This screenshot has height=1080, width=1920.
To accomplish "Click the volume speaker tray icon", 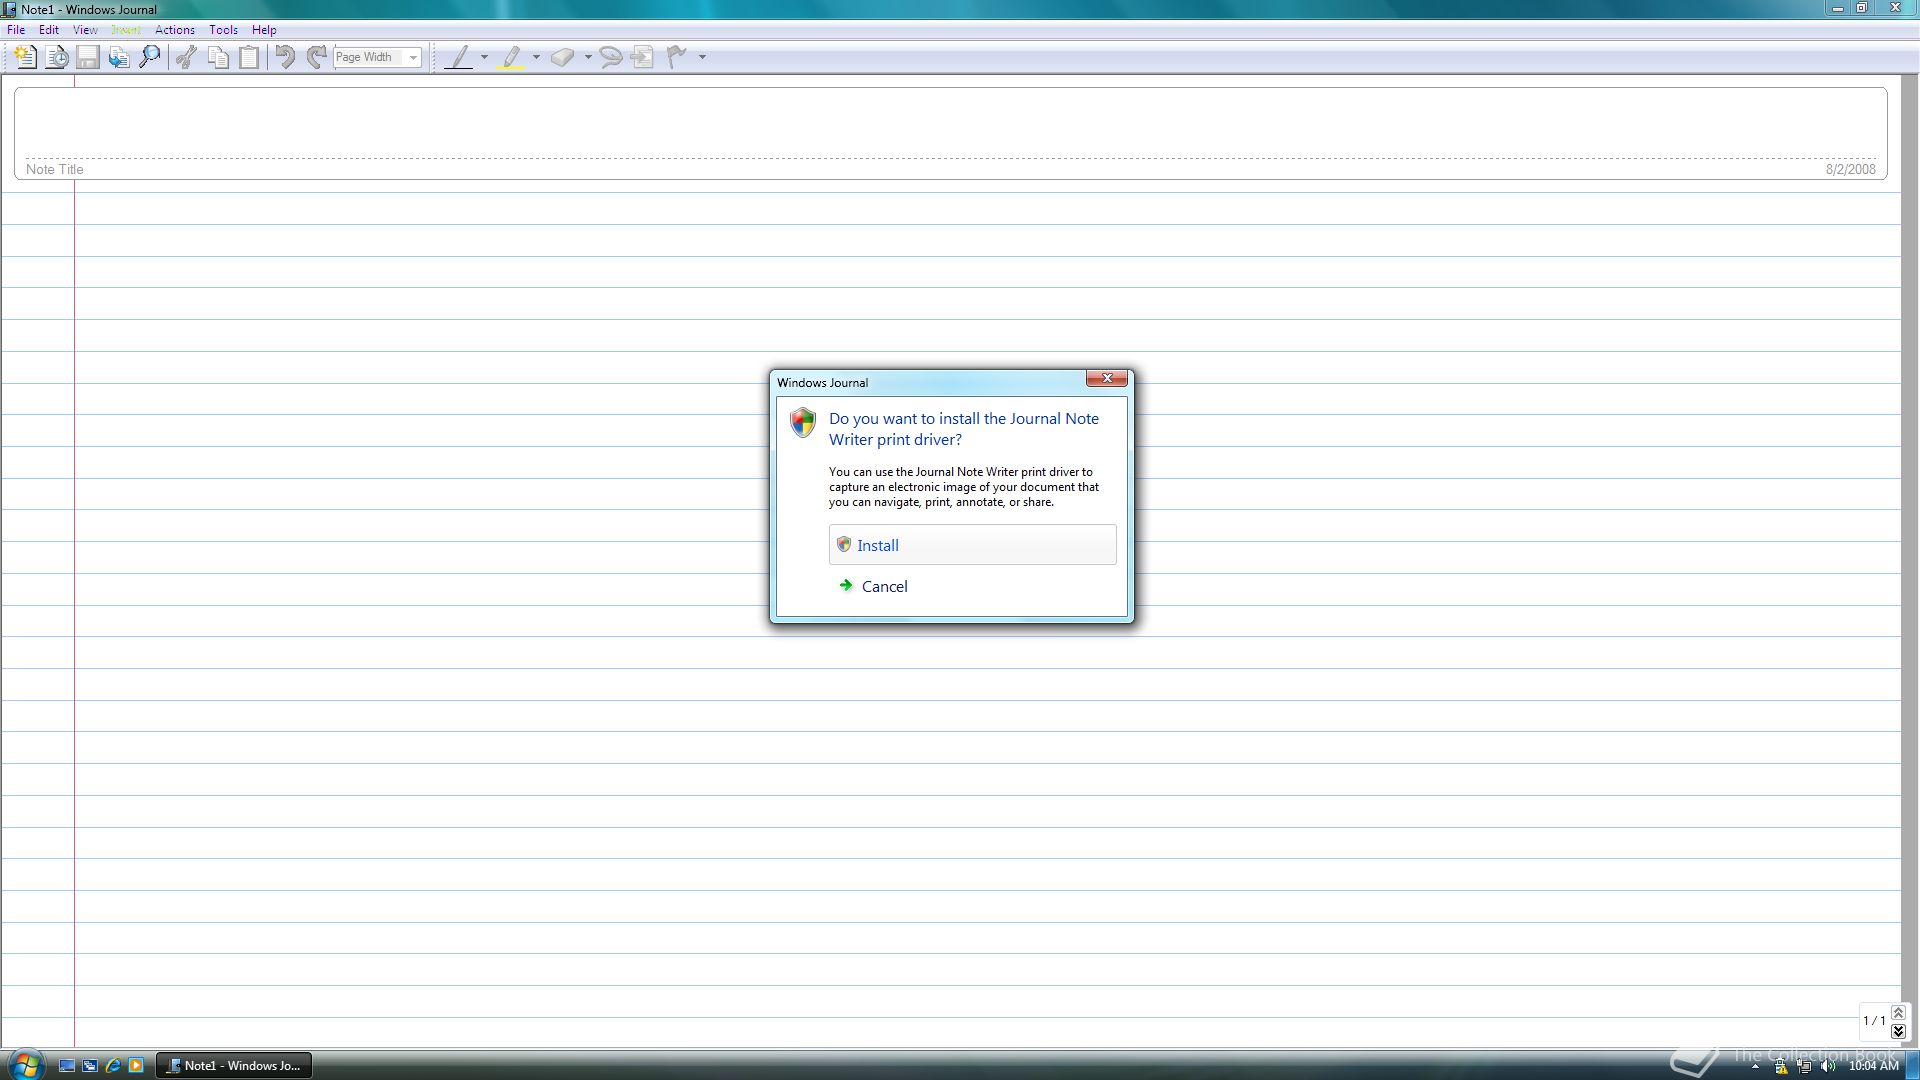I will (1828, 1066).
